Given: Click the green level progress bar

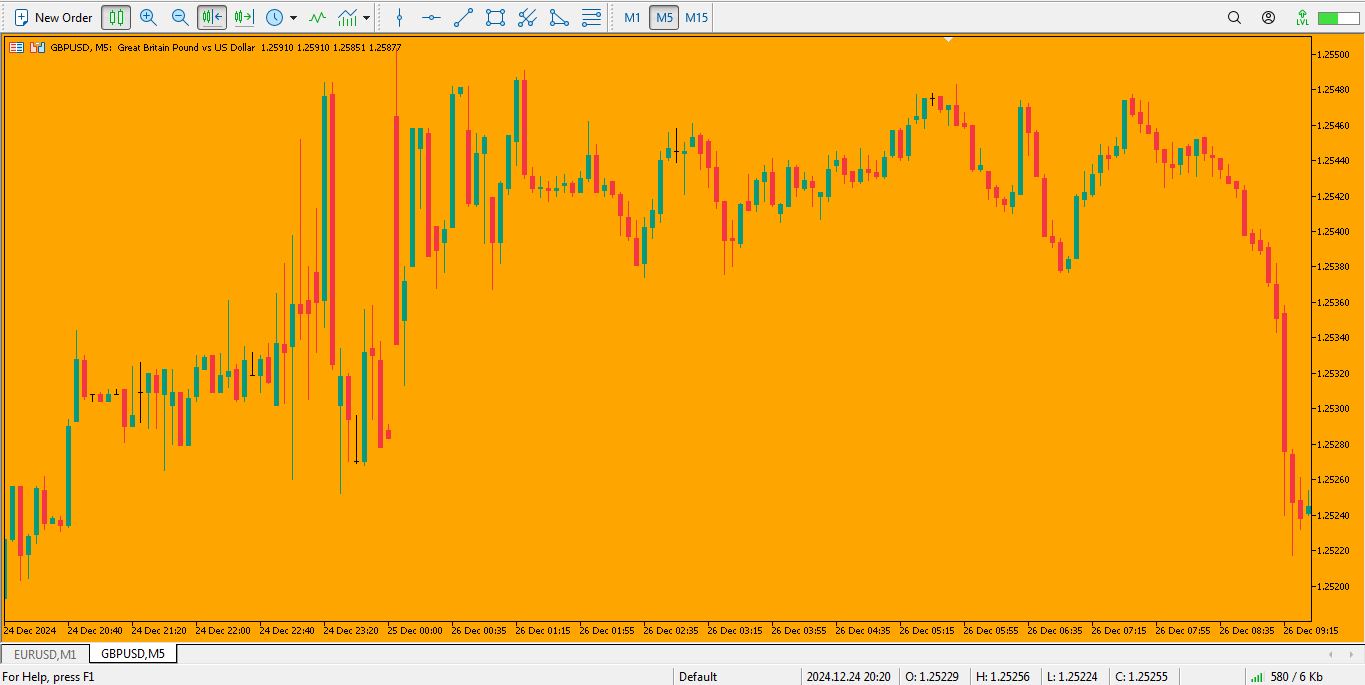Looking at the screenshot, I should pos(1339,18).
